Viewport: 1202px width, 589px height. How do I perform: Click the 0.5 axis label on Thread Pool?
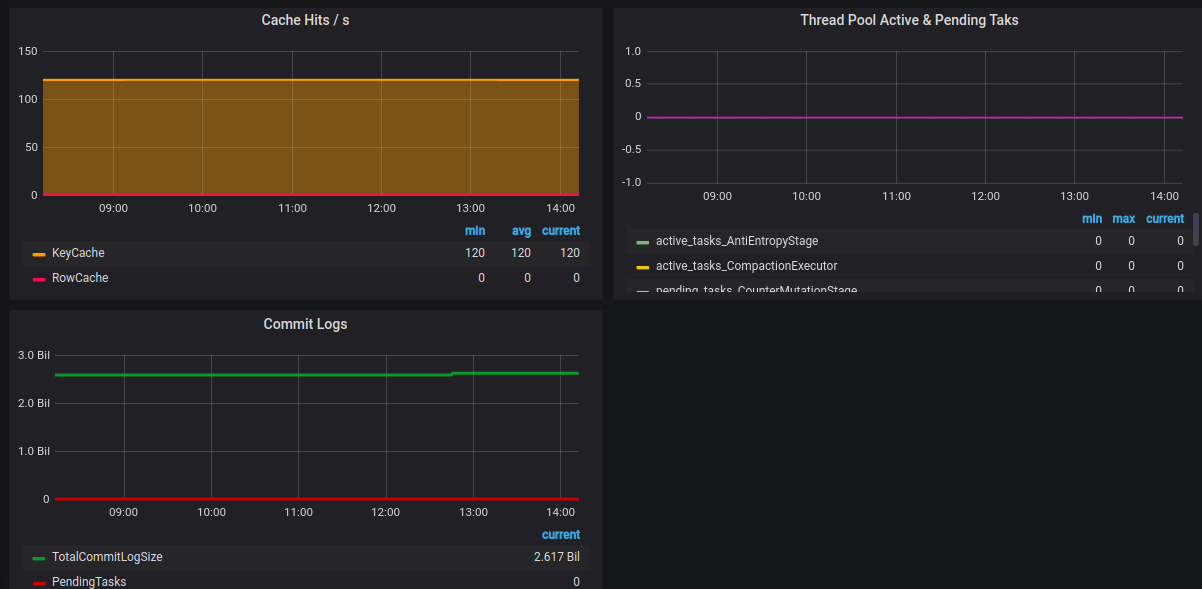(x=633, y=84)
